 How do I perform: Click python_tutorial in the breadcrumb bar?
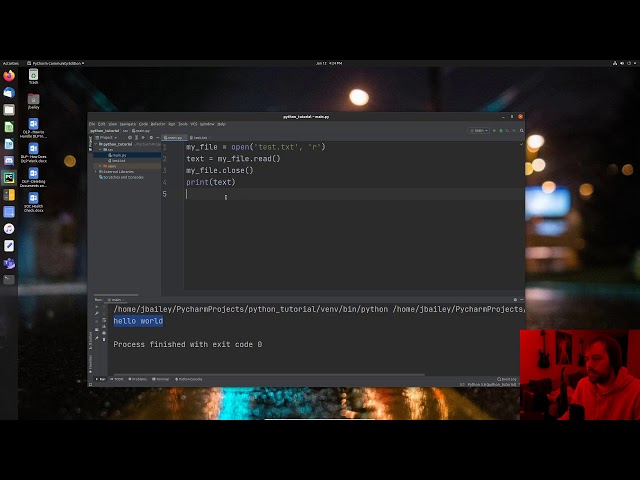click(104, 131)
